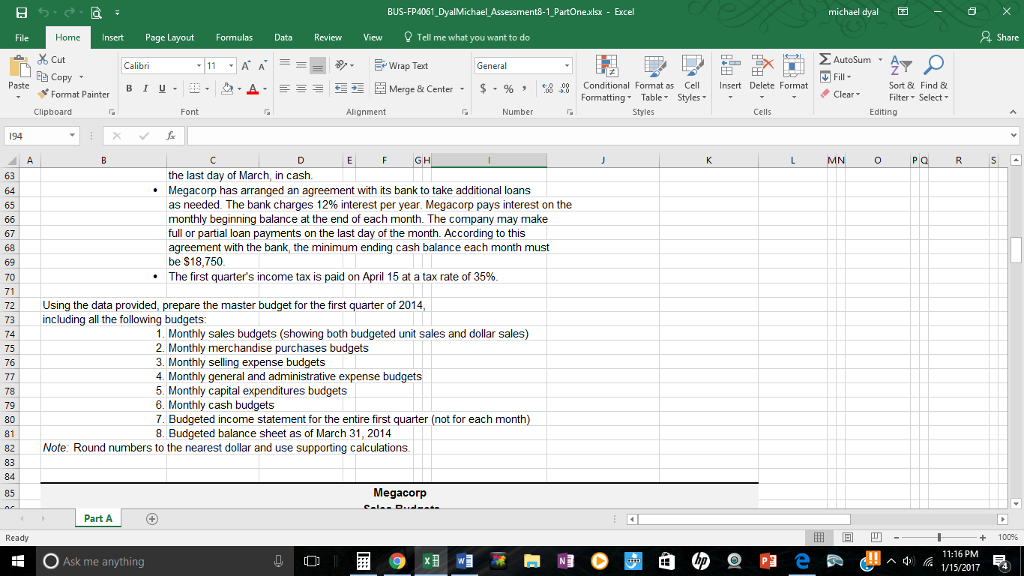Open the Formulas ribbon tab
1024x576 pixels.
click(233, 37)
